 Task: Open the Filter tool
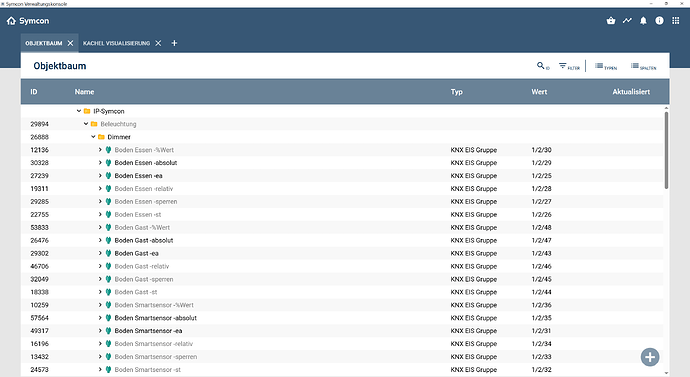(569, 66)
